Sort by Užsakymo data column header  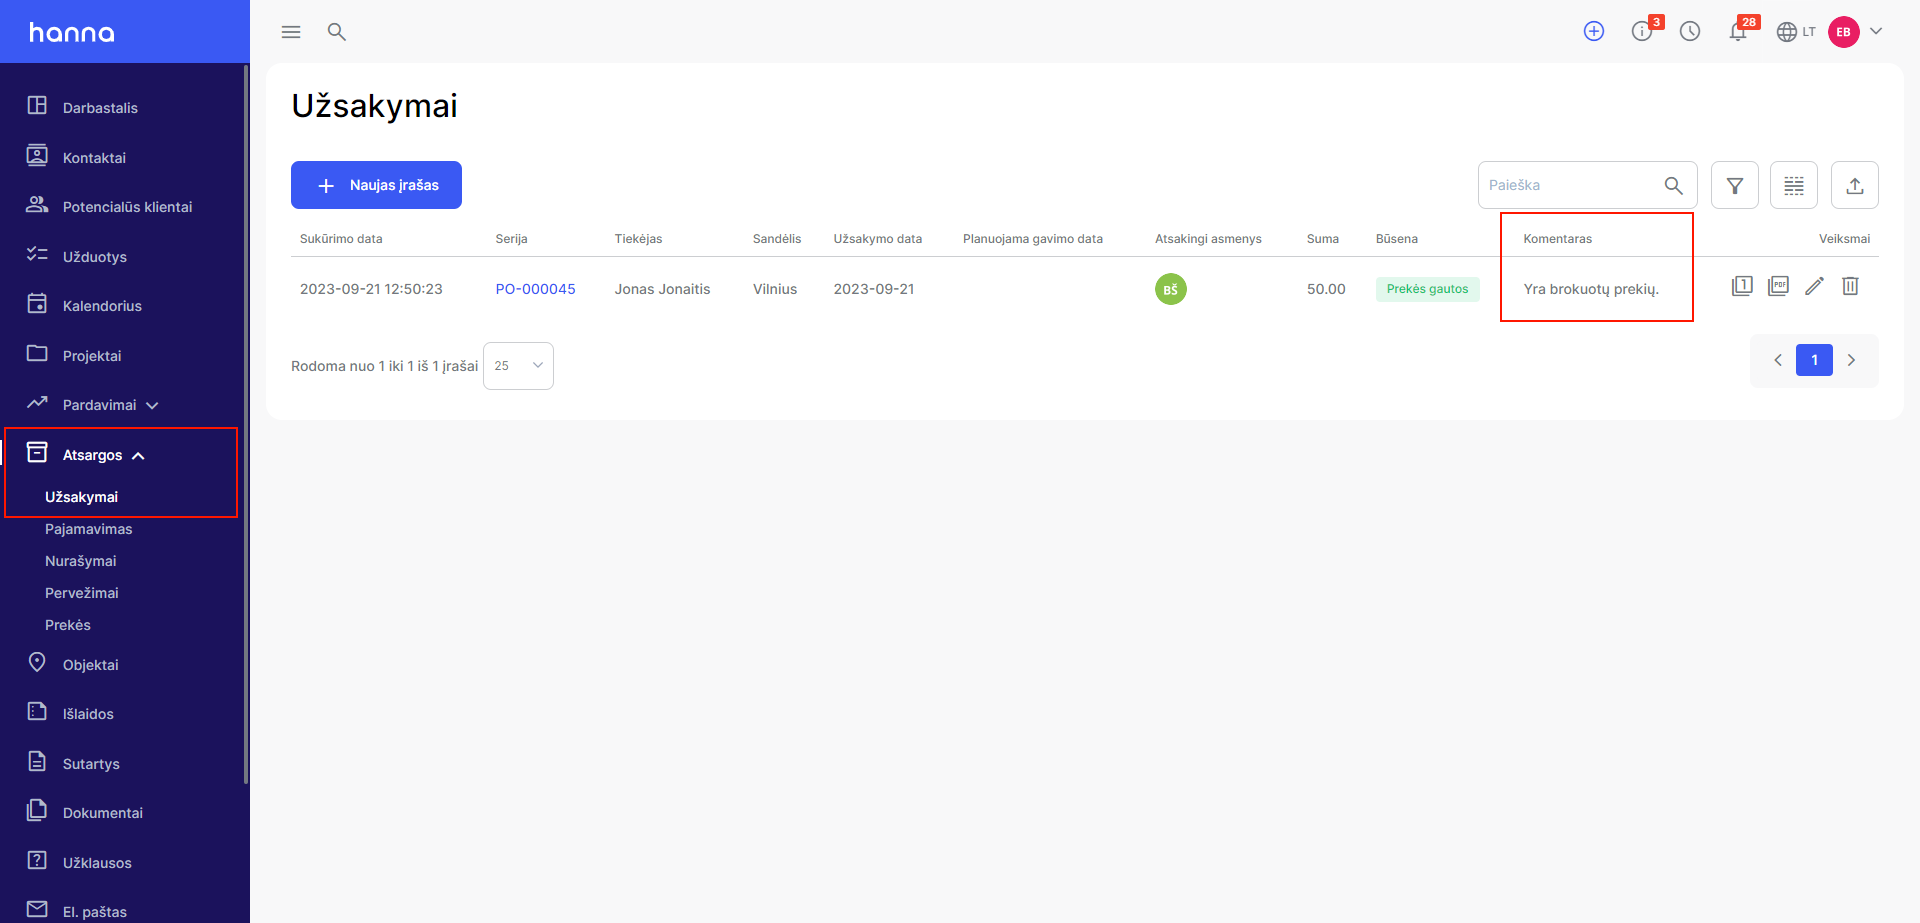[878, 239]
